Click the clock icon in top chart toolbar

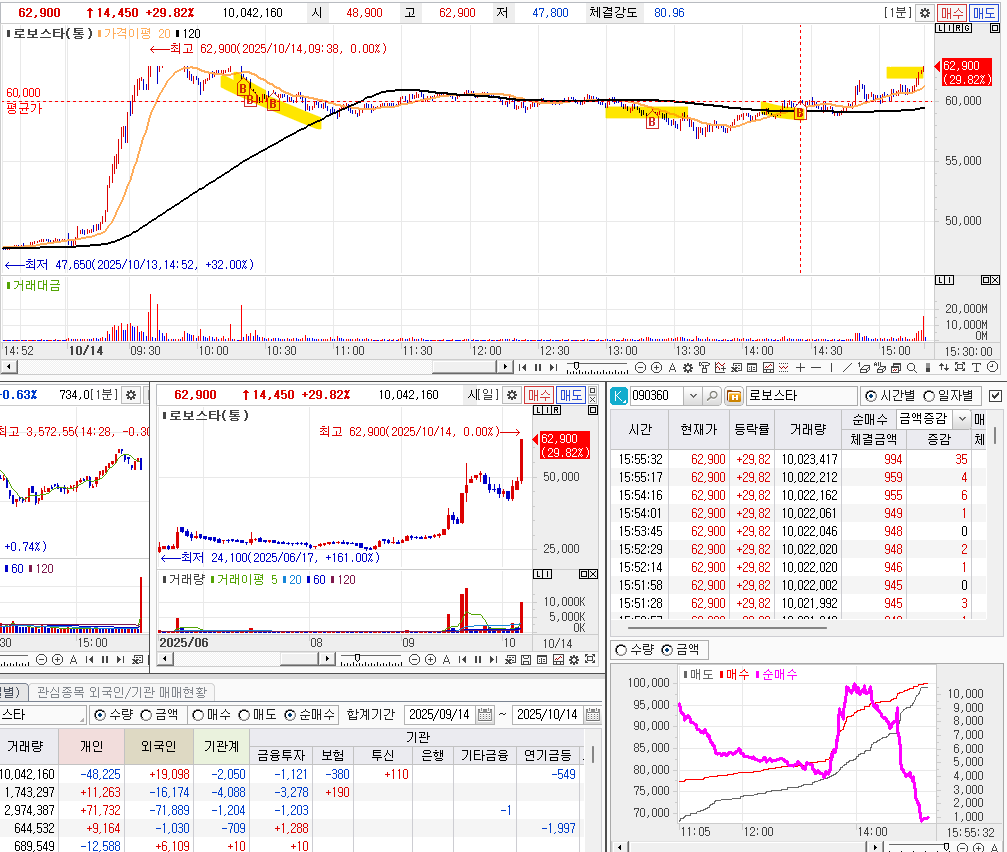pyautogui.click(x=993, y=367)
